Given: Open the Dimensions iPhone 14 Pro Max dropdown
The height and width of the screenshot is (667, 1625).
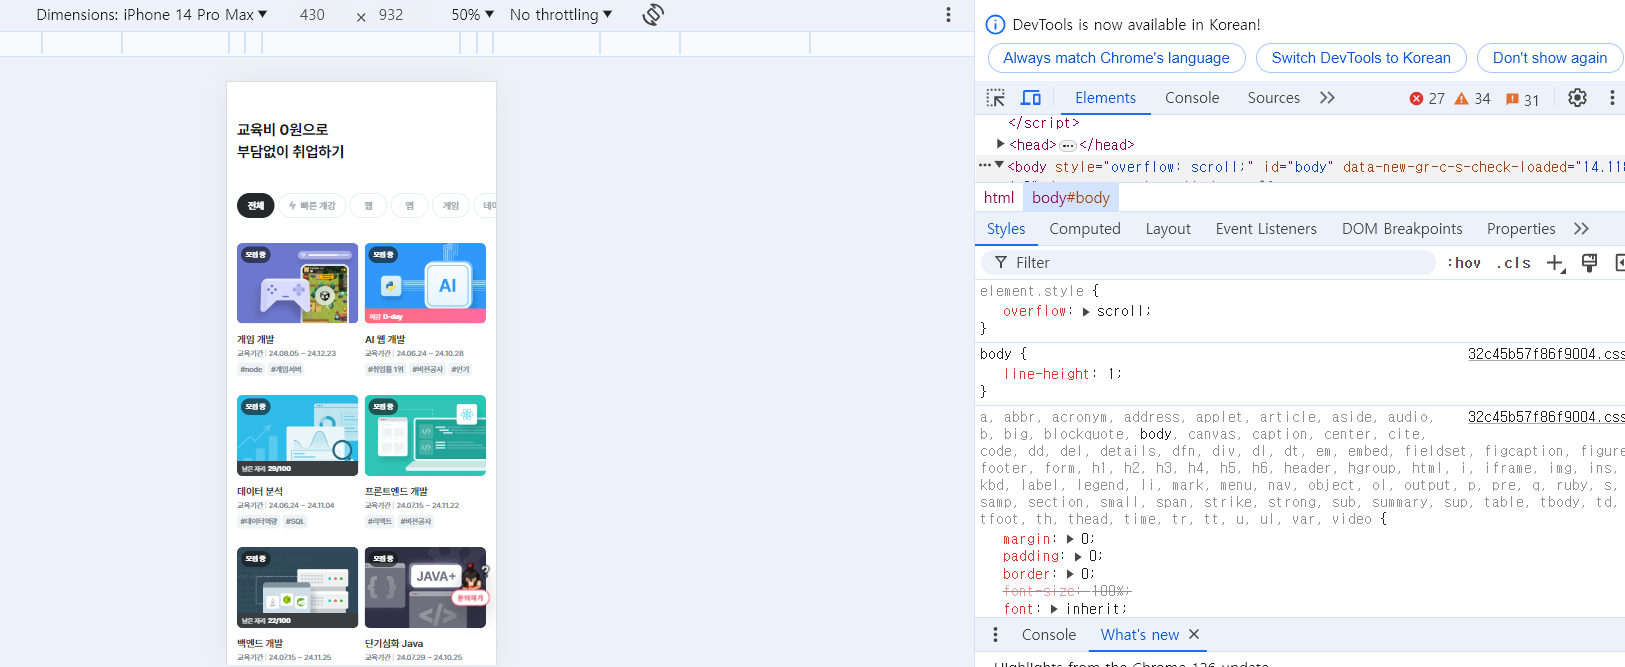Looking at the screenshot, I should coord(152,15).
